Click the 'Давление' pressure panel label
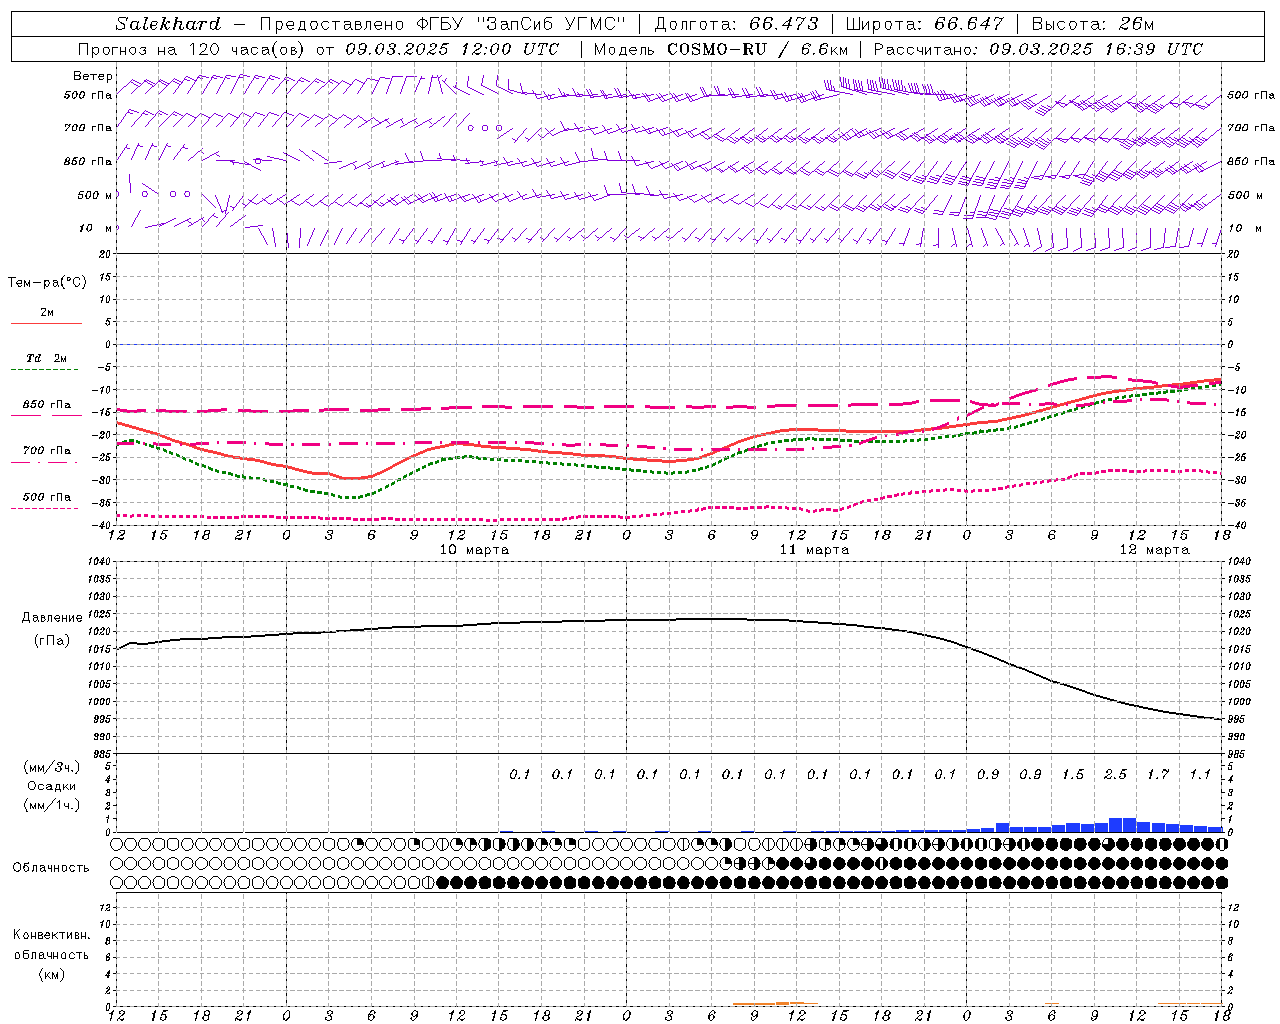Screen dimensions: 1280x1024 pos(52,618)
